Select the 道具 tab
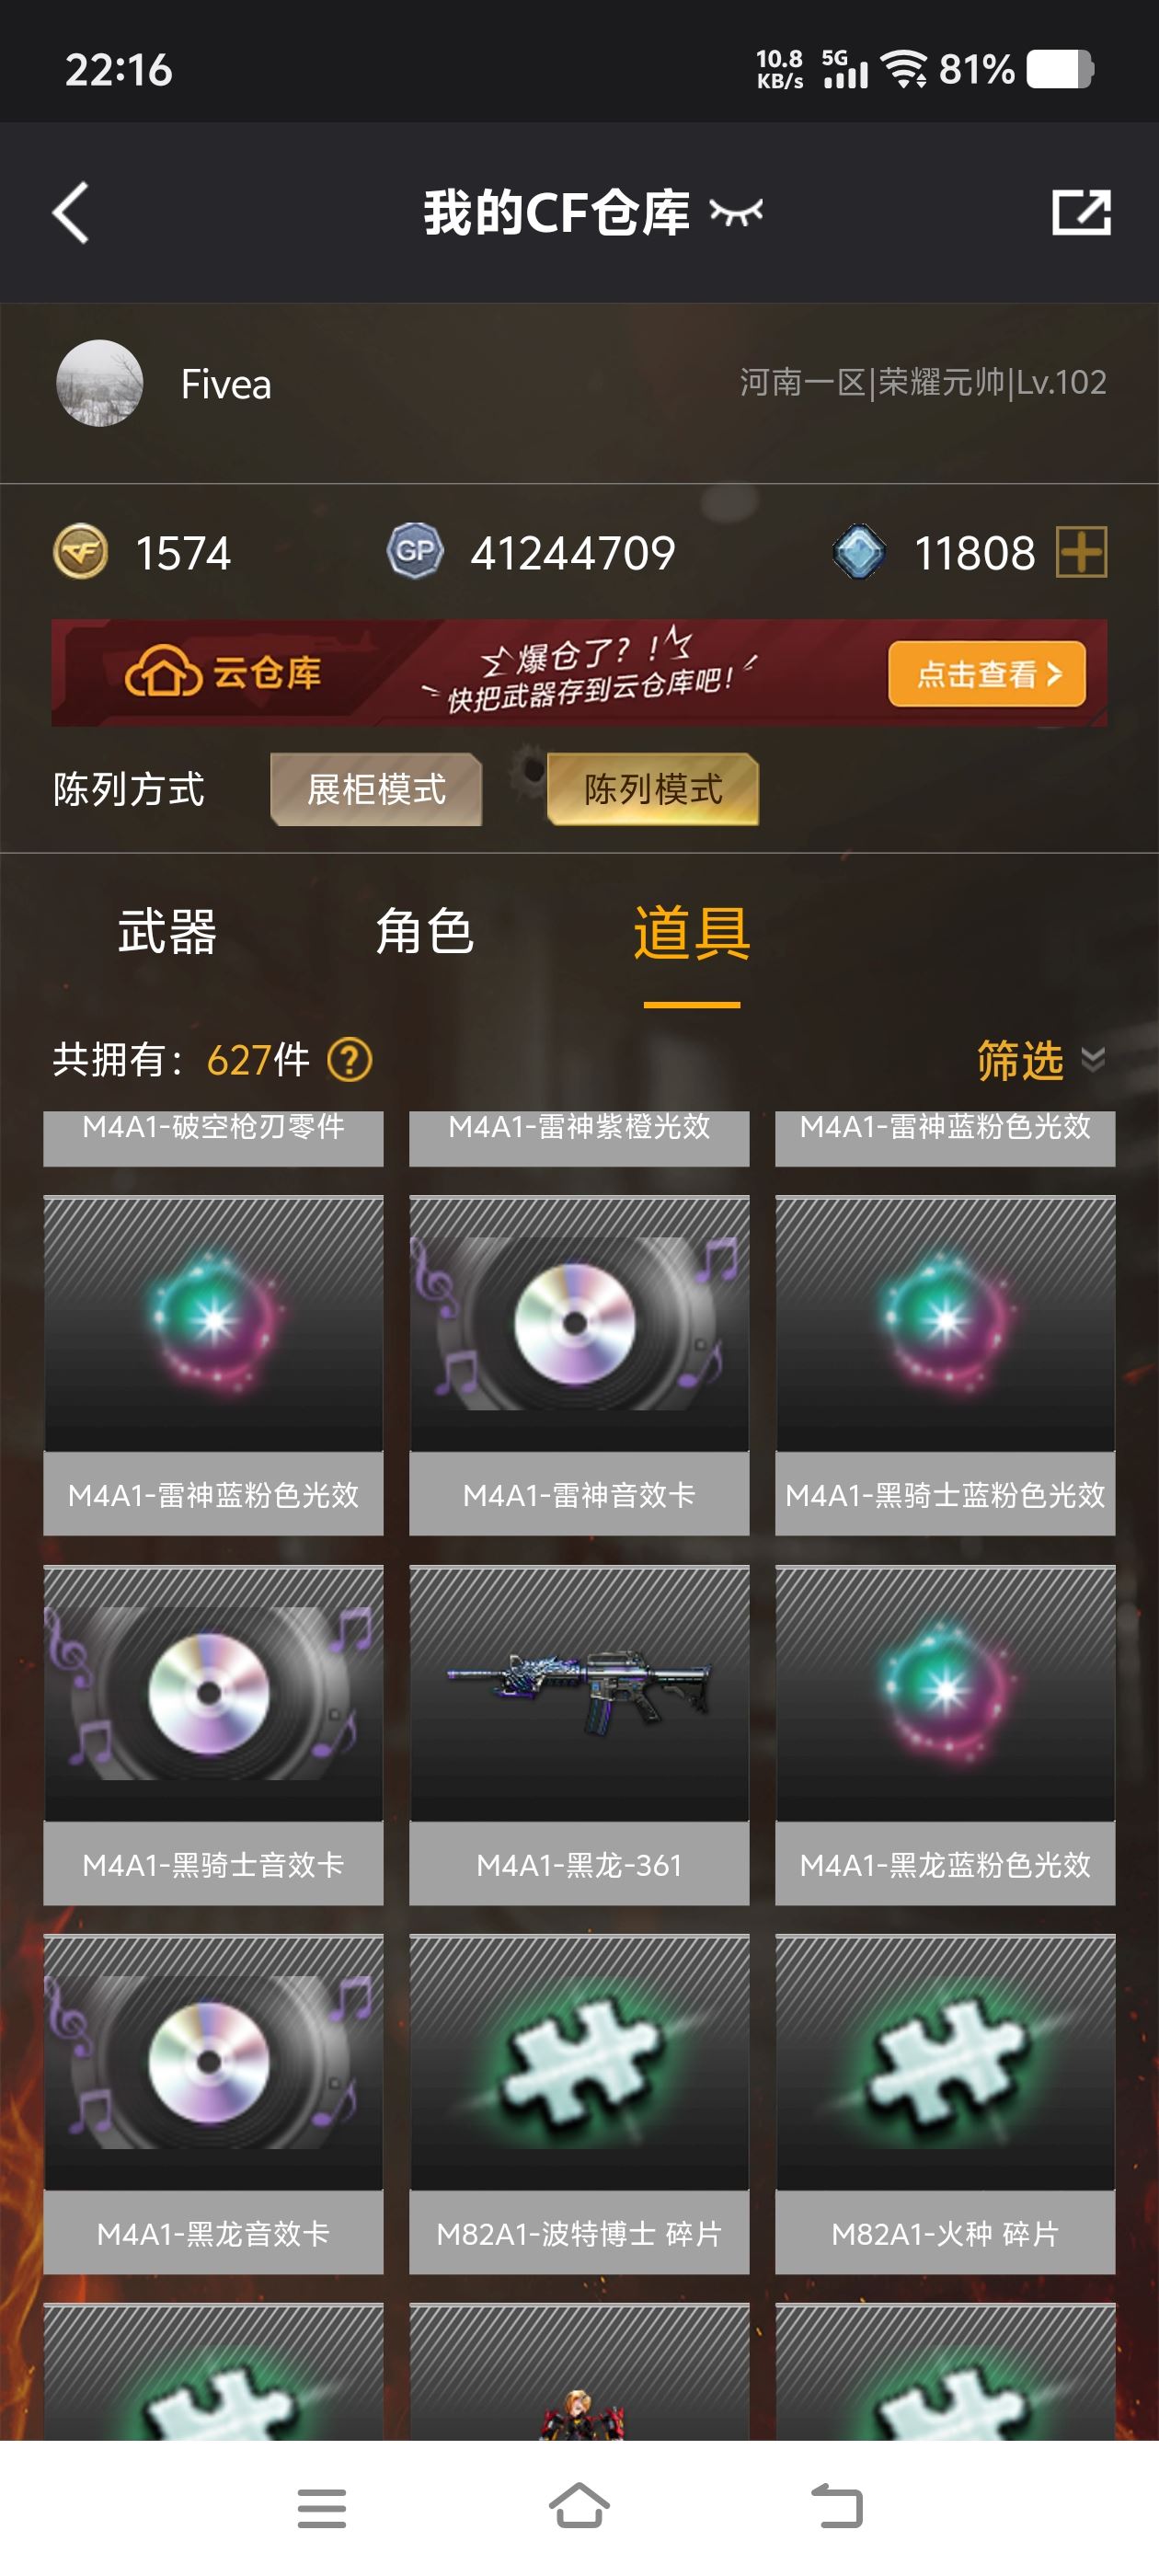The height and width of the screenshot is (2576, 1159). 691,932
